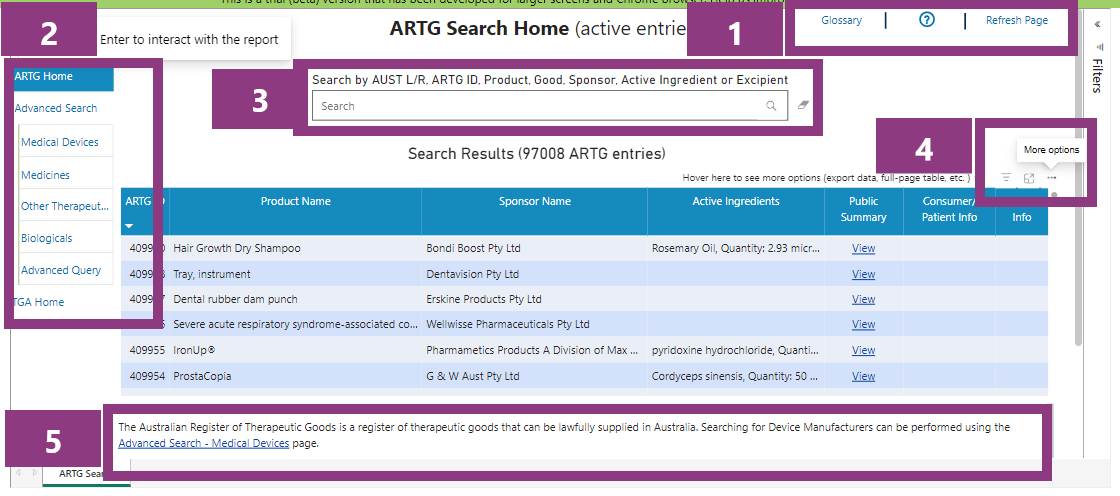View public summary for Hair Growth Dry Shampoo

tap(863, 248)
